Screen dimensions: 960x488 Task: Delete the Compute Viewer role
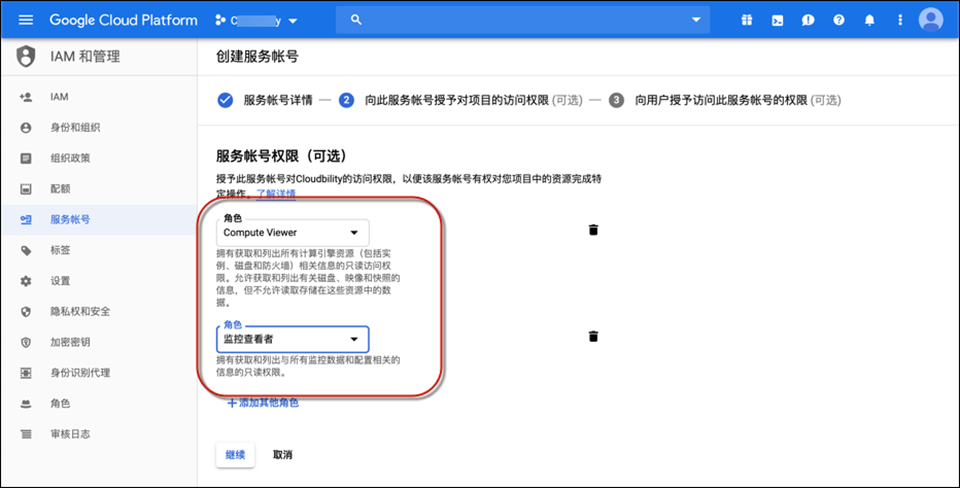click(593, 230)
